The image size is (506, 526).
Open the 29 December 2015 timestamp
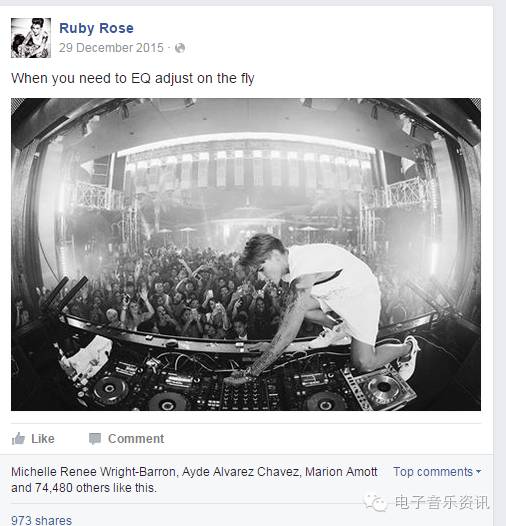click(x=111, y=48)
